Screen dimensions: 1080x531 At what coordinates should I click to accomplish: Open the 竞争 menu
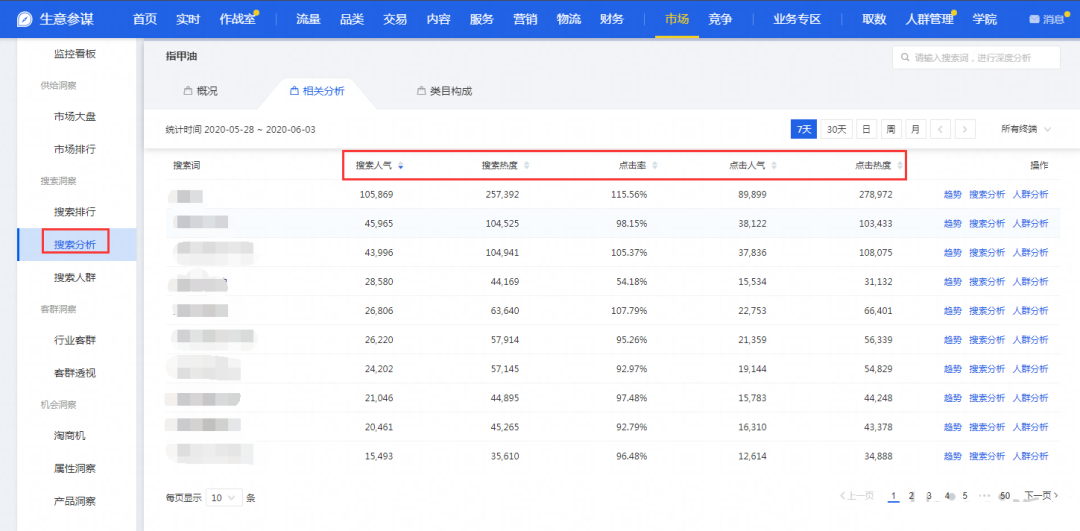pyautogui.click(x=720, y=19)
